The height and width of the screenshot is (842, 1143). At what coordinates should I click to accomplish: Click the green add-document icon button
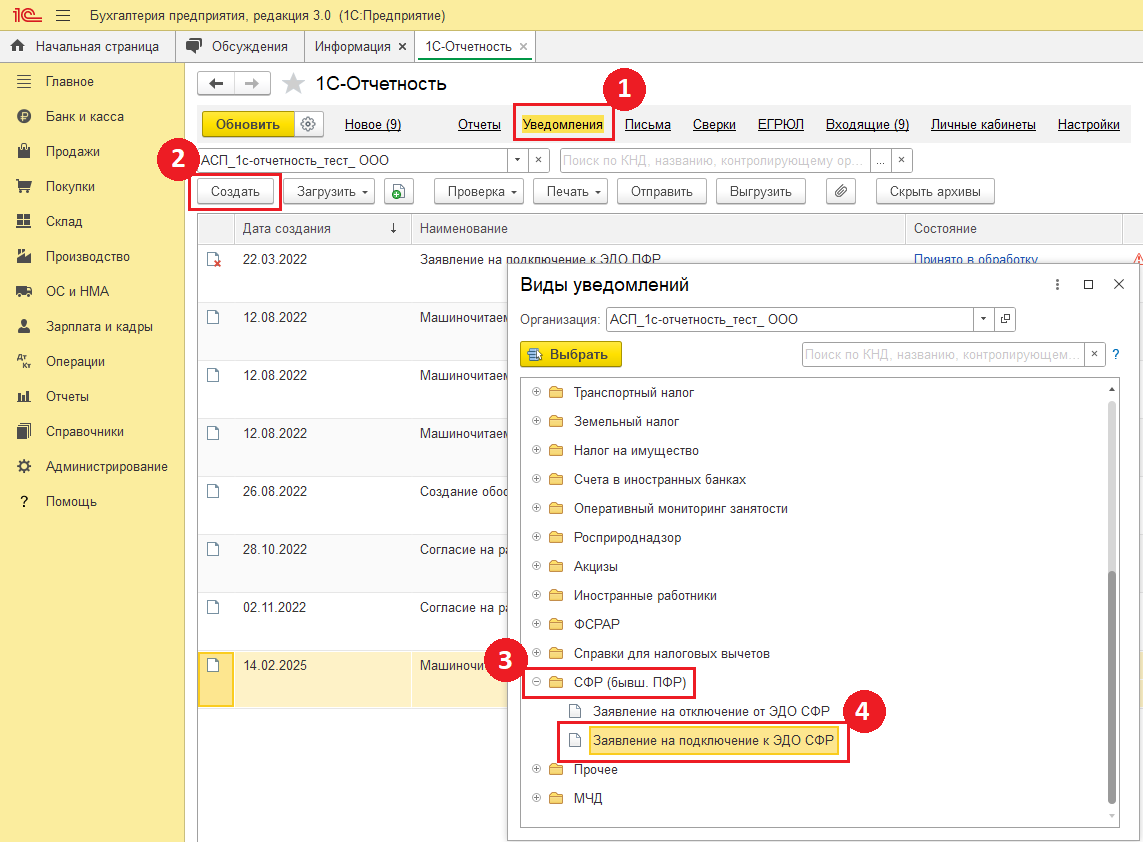[x=398, y=192]
